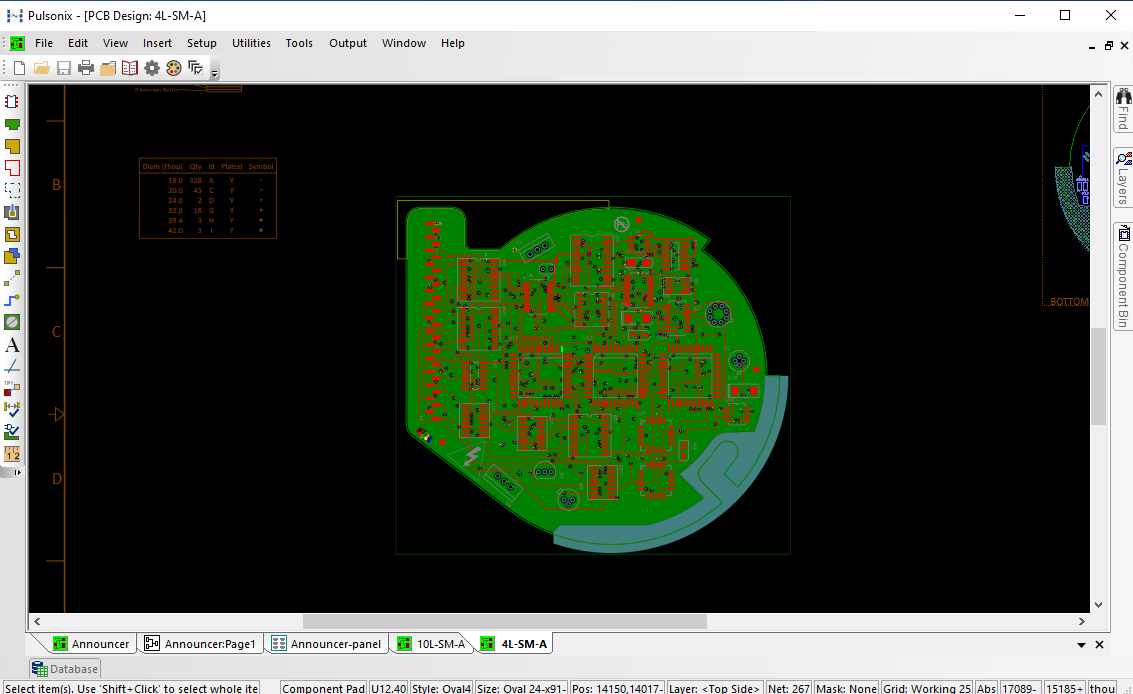The height and width of the screenshot is (694, 1133).
Task: Open the Help menu
Action: click(x=453, y=43)
